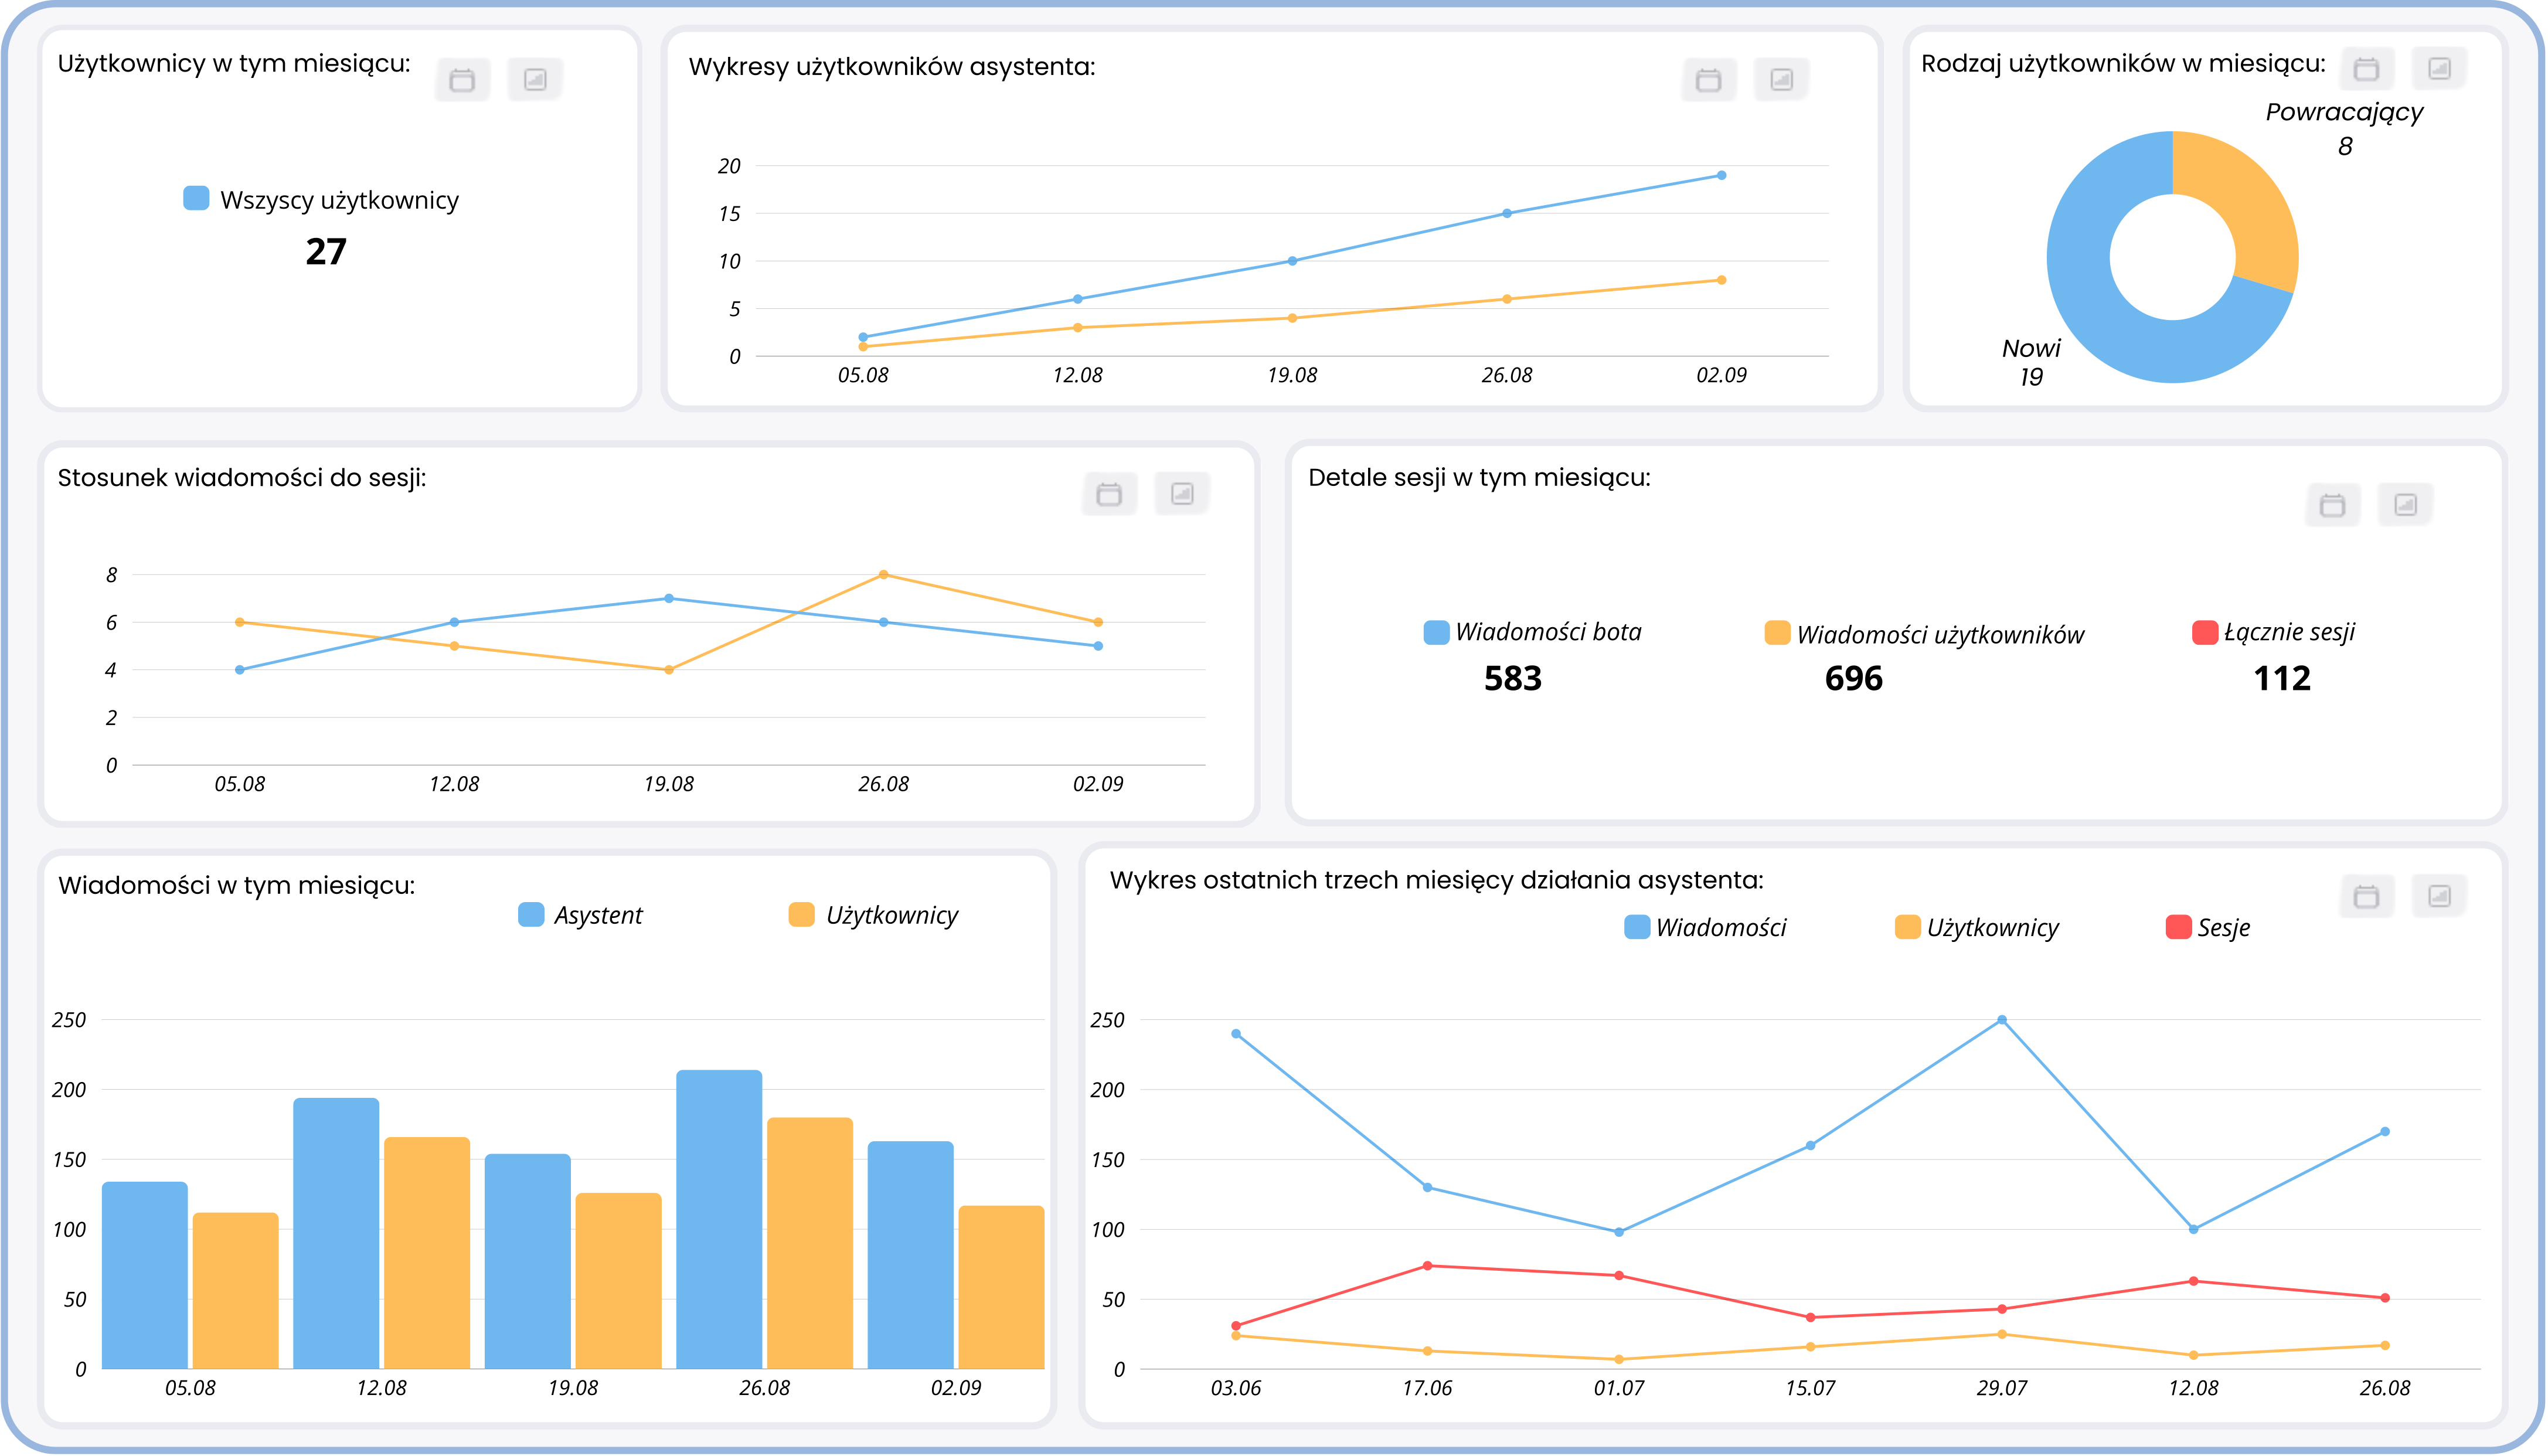Click Stosunek wiadomości do sesji title
Image resolution: width=2548 pixels, height=1456 pixels.
pyautogui.click(x=242, y=478)
